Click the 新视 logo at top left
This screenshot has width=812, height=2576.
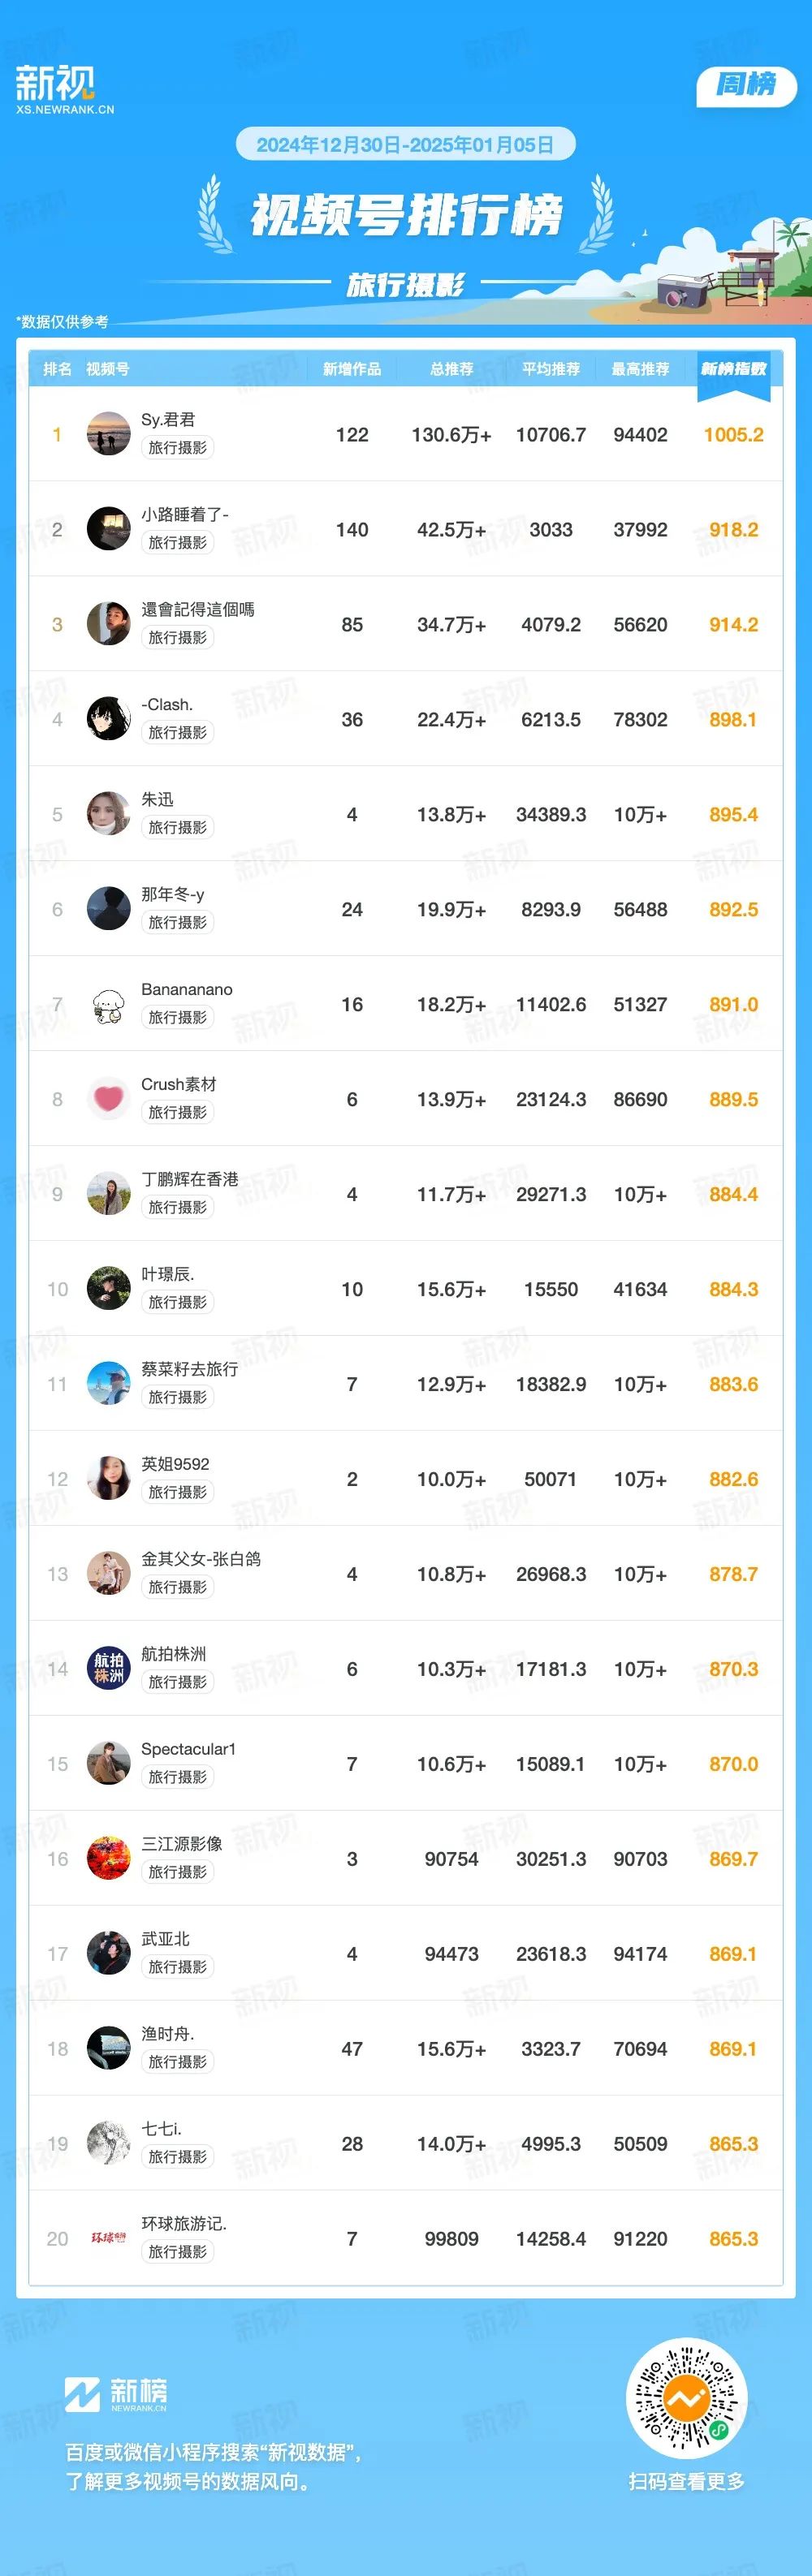(x=64, y=89)
